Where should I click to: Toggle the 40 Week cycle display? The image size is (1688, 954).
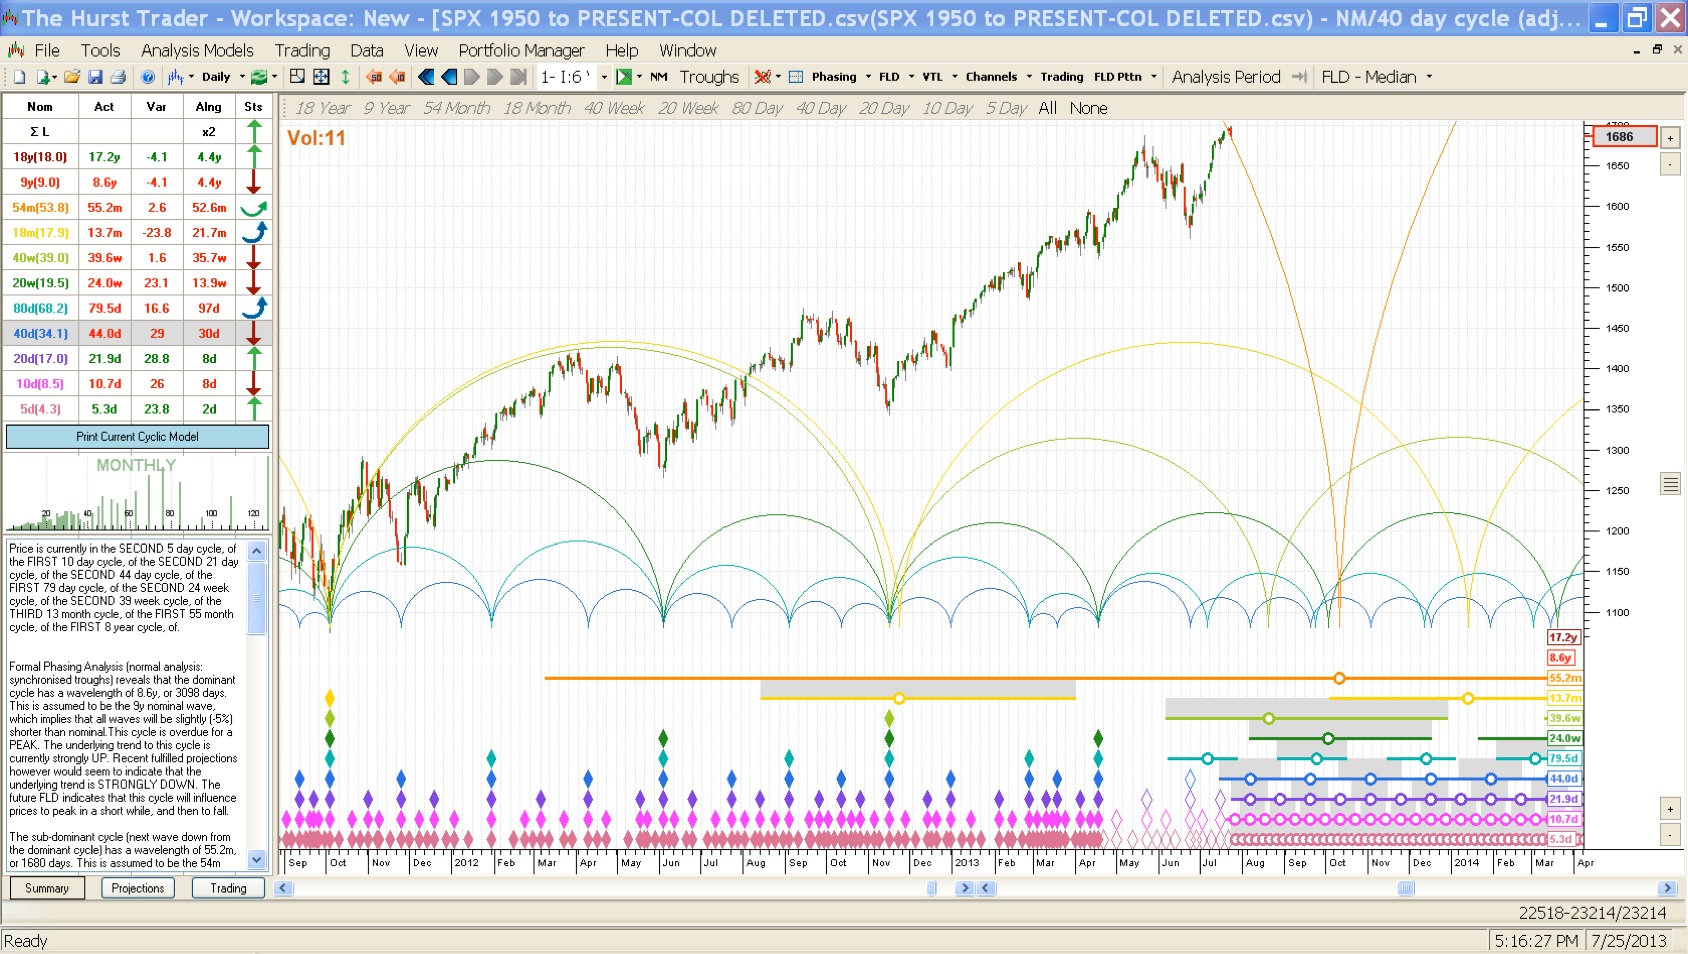613,108
